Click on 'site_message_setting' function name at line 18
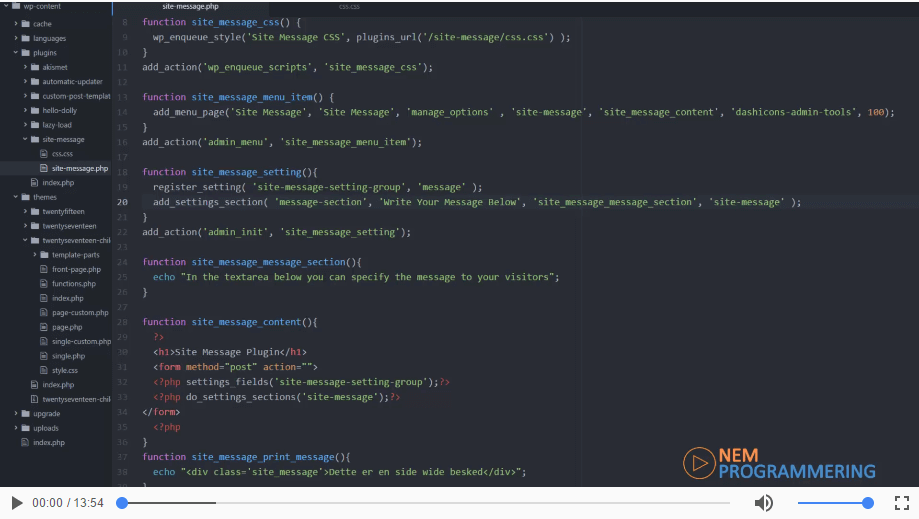 point(247,172)
